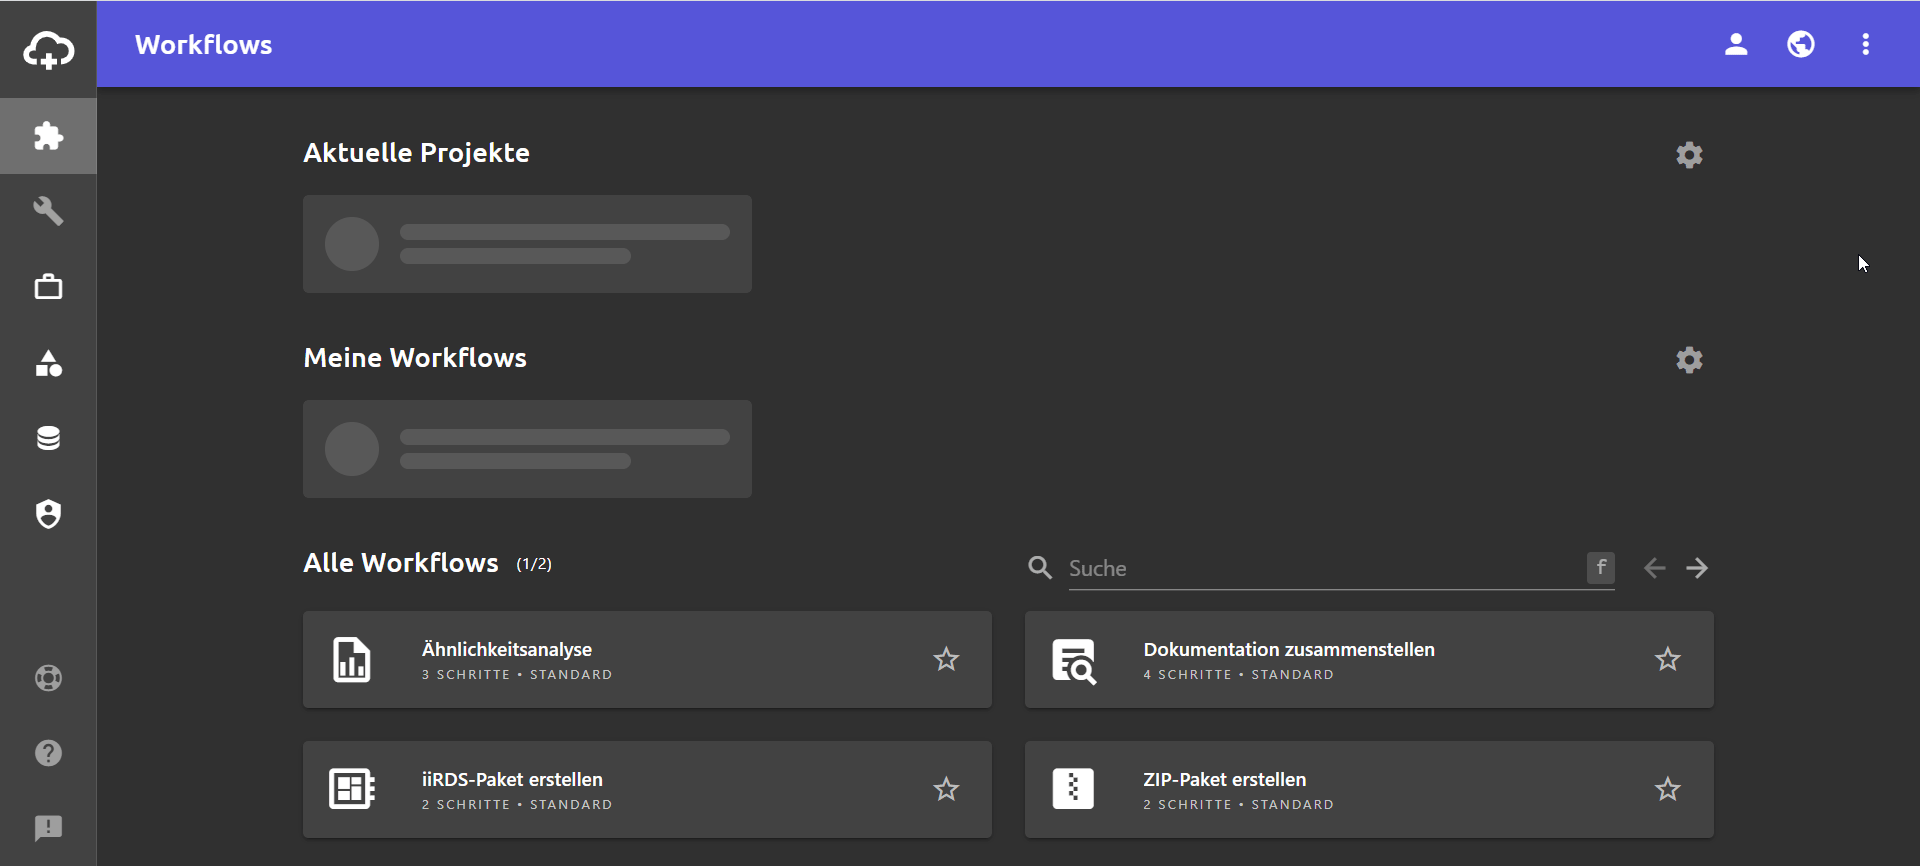Click the Aktuelle Projekte heading

tap(416, 153)
